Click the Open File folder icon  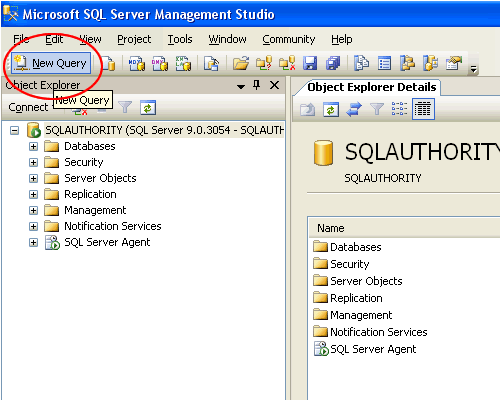click(x=241, y=63)
